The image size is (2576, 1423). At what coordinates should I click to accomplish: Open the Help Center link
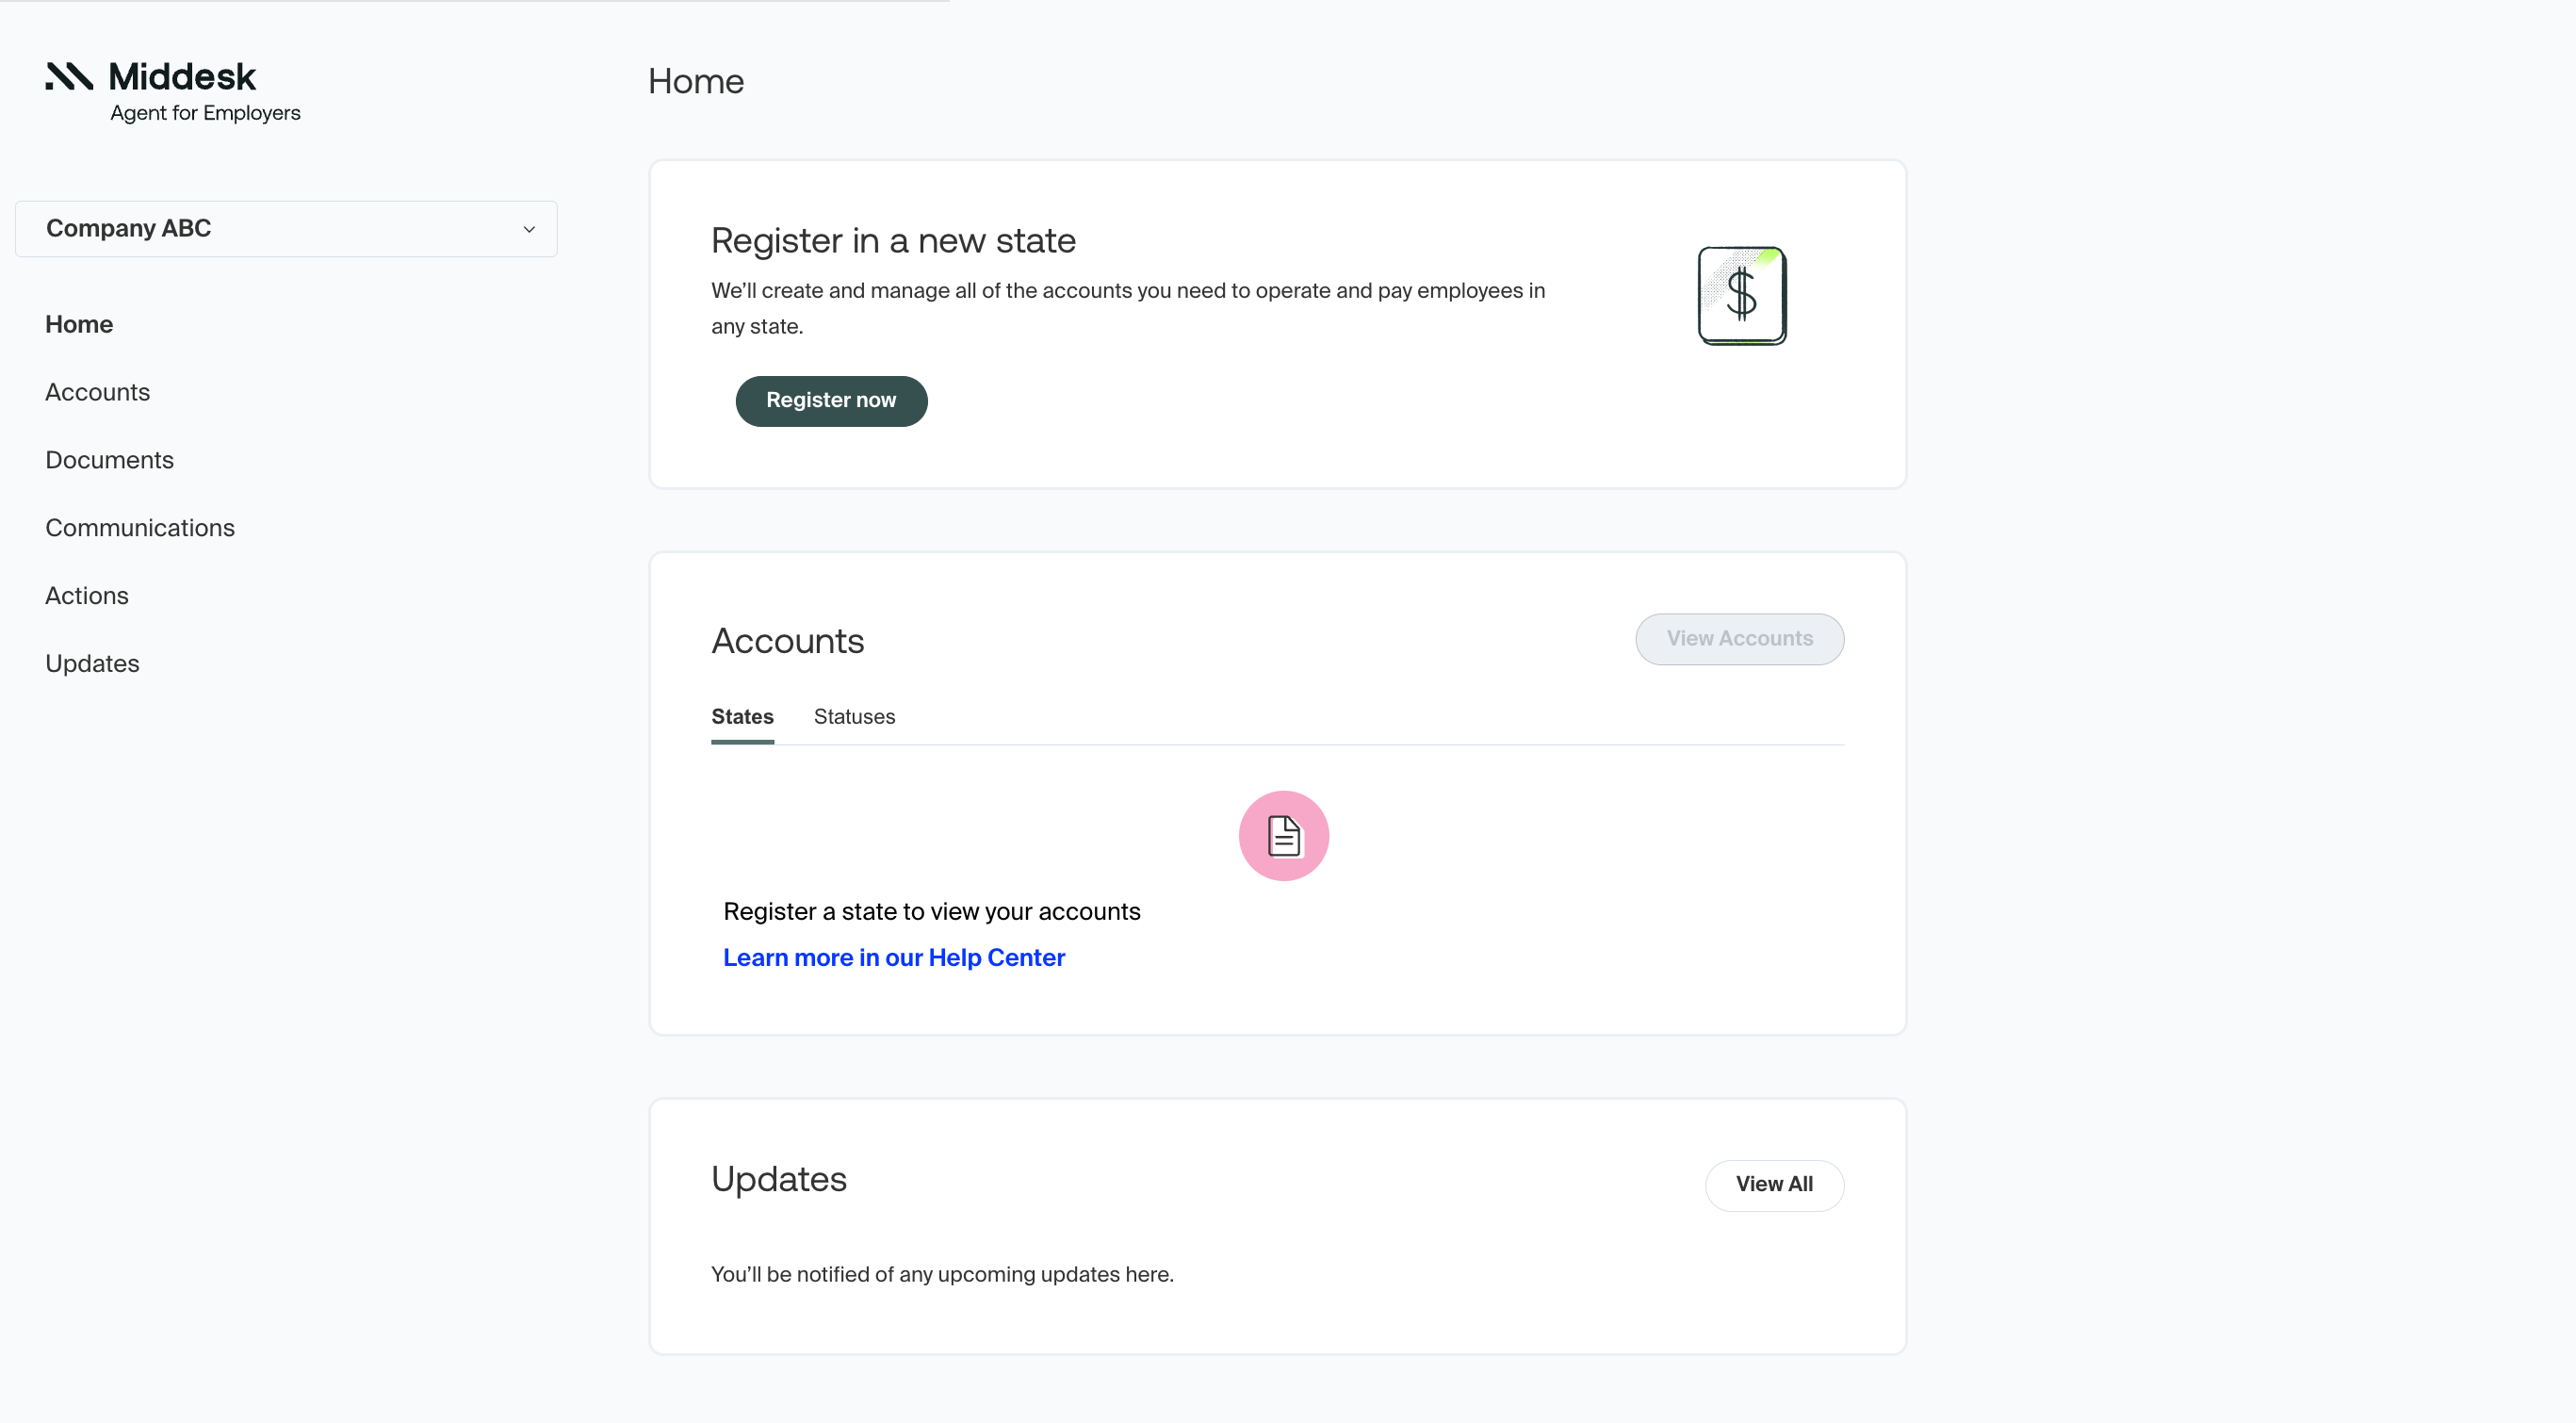(894, 958)
